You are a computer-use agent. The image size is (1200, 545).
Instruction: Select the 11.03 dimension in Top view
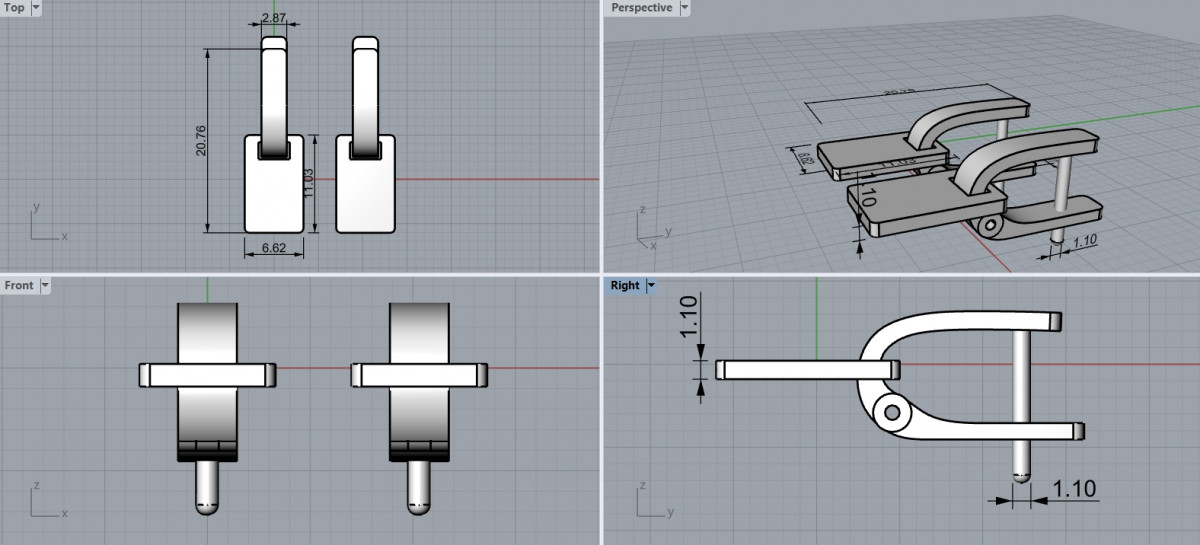309,183
